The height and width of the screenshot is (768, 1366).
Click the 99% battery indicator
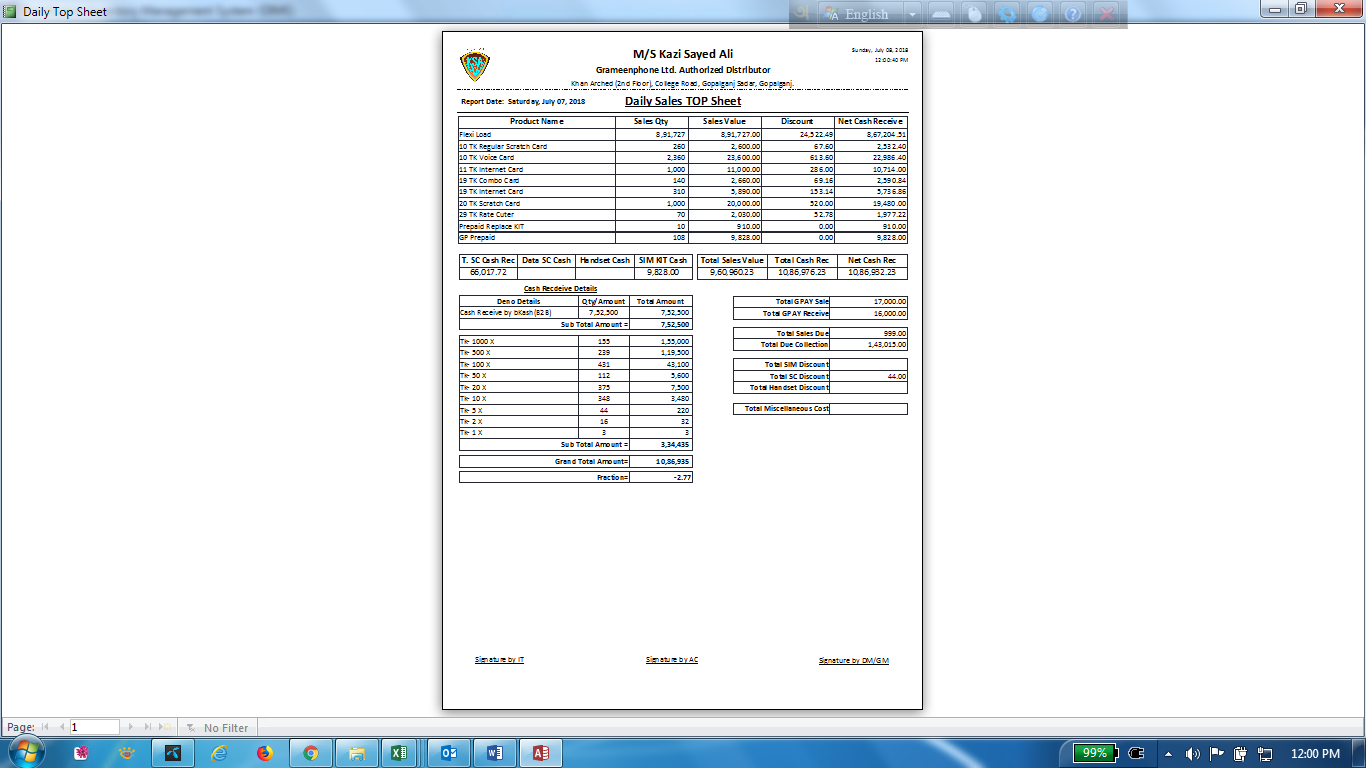pyautogui.click(x=1095, y=753)
